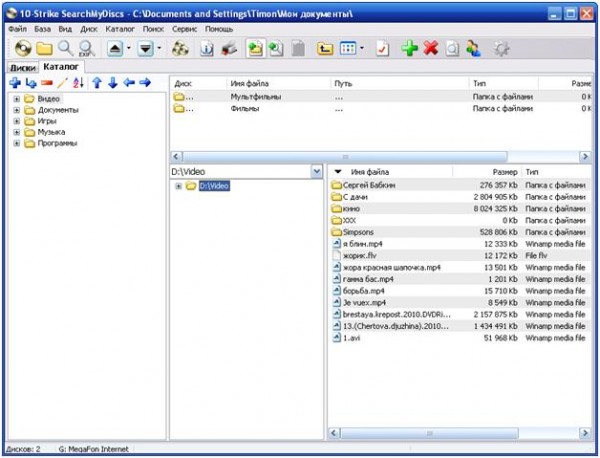Click the checkmark document toolbar icon

point(382,49)
